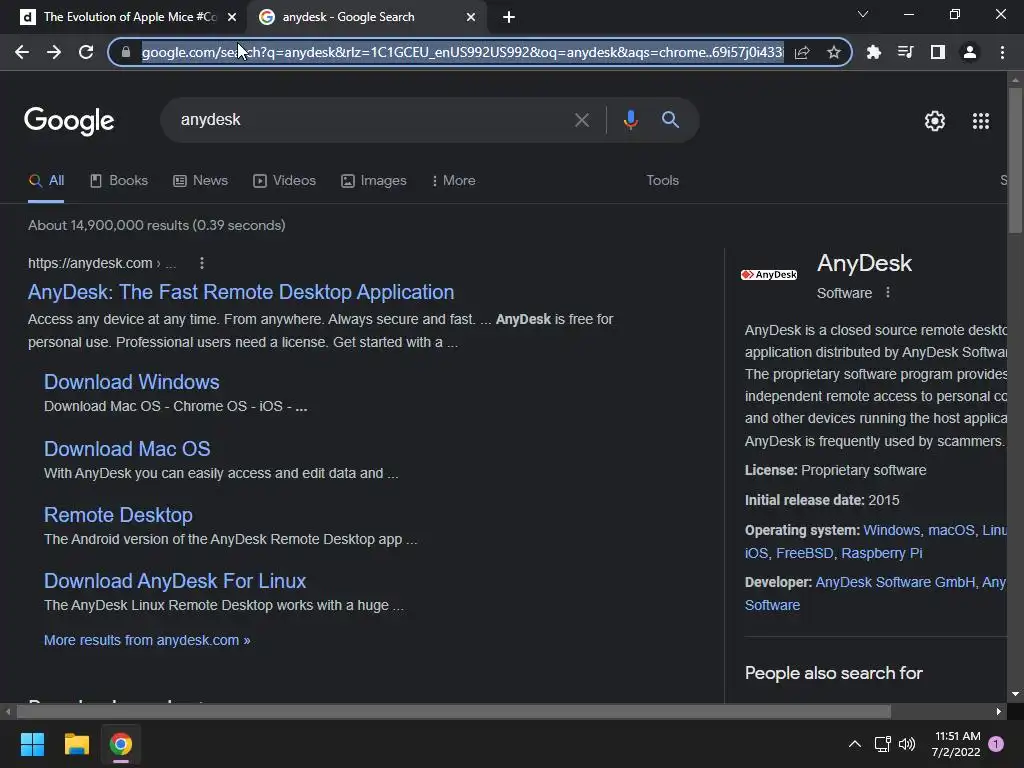Close the anydesk Google Search tab

point(471,17)
